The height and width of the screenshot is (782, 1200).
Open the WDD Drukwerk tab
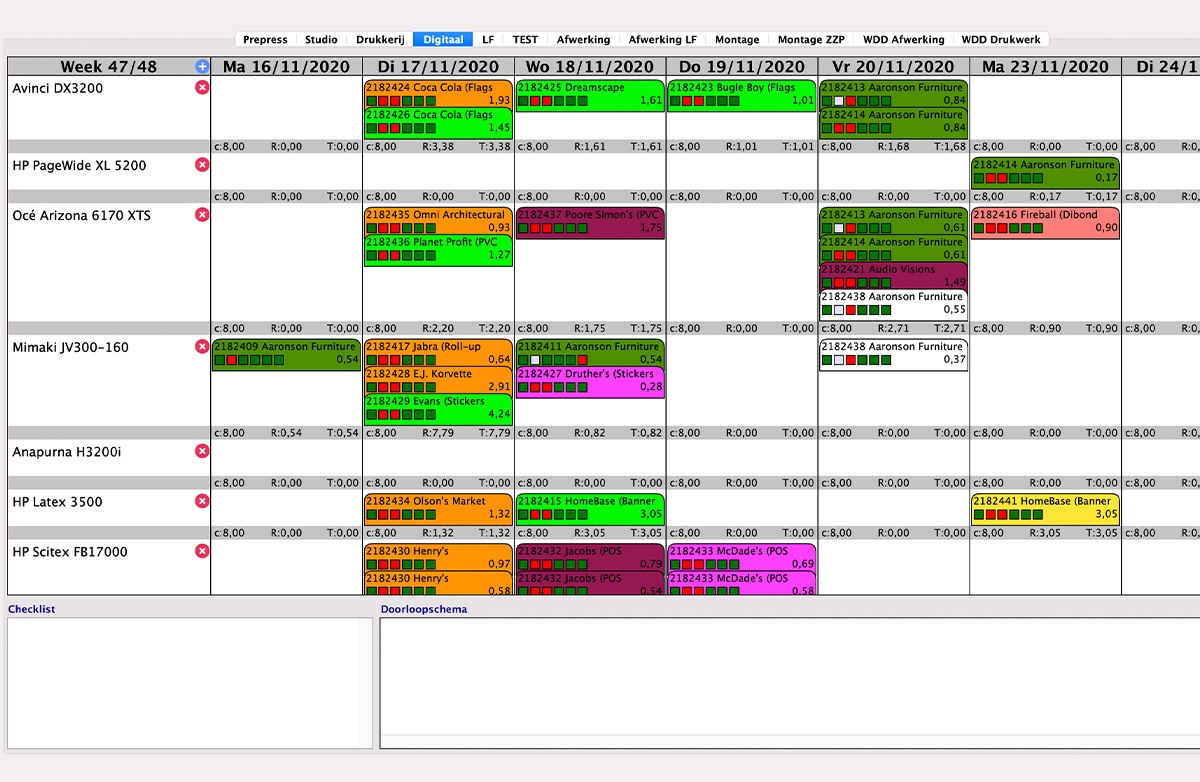coord(1001,40)
